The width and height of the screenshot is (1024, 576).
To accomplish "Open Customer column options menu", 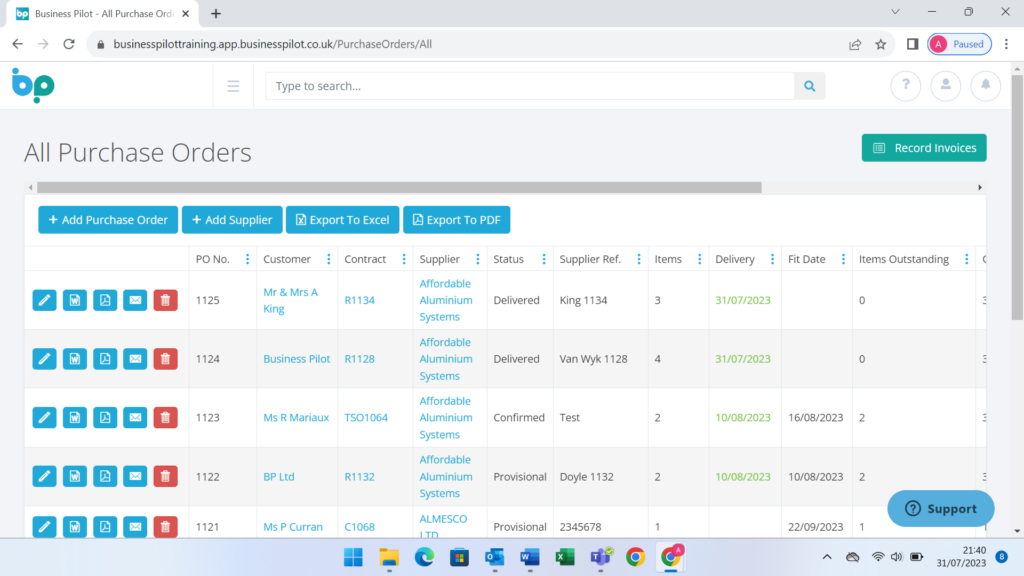I will tap(328, 259).
